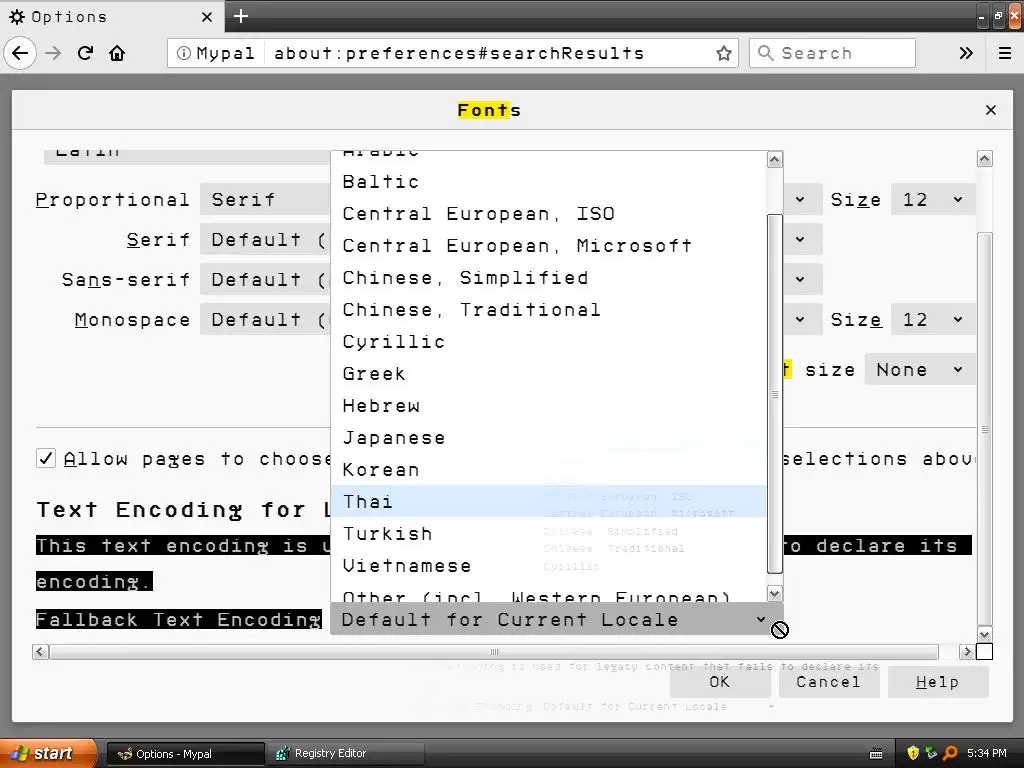This screenshot has height=768, width=1024.
Task: Click the dialog vertical scrollbar thumb
Action: click(985, 429)
